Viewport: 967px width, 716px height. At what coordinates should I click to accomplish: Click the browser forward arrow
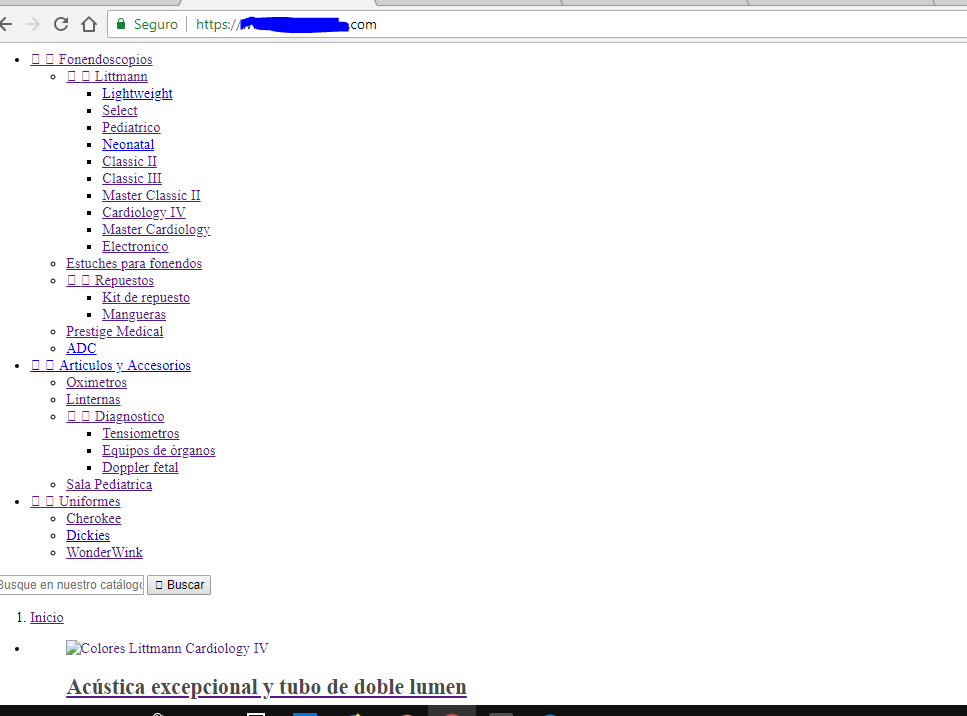click(33, 24)
